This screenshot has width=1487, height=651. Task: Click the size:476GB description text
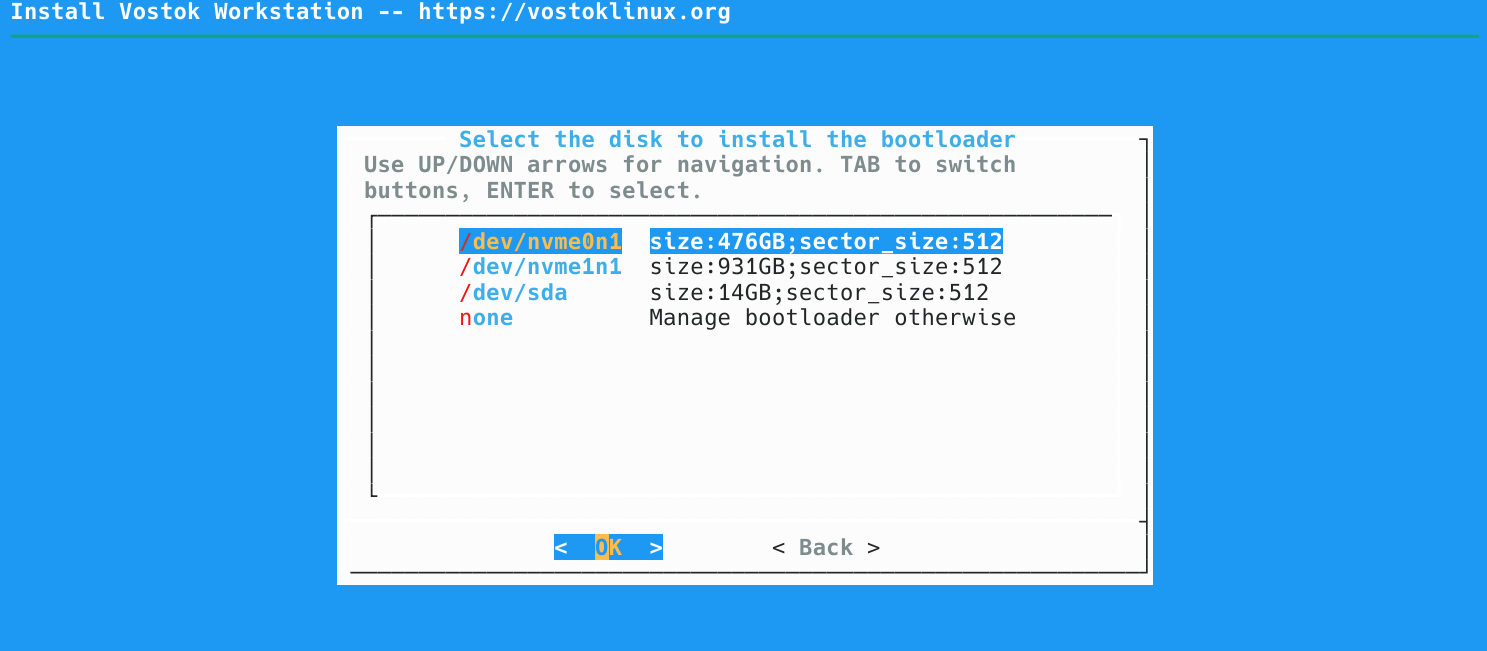click(x=826, y=241)
